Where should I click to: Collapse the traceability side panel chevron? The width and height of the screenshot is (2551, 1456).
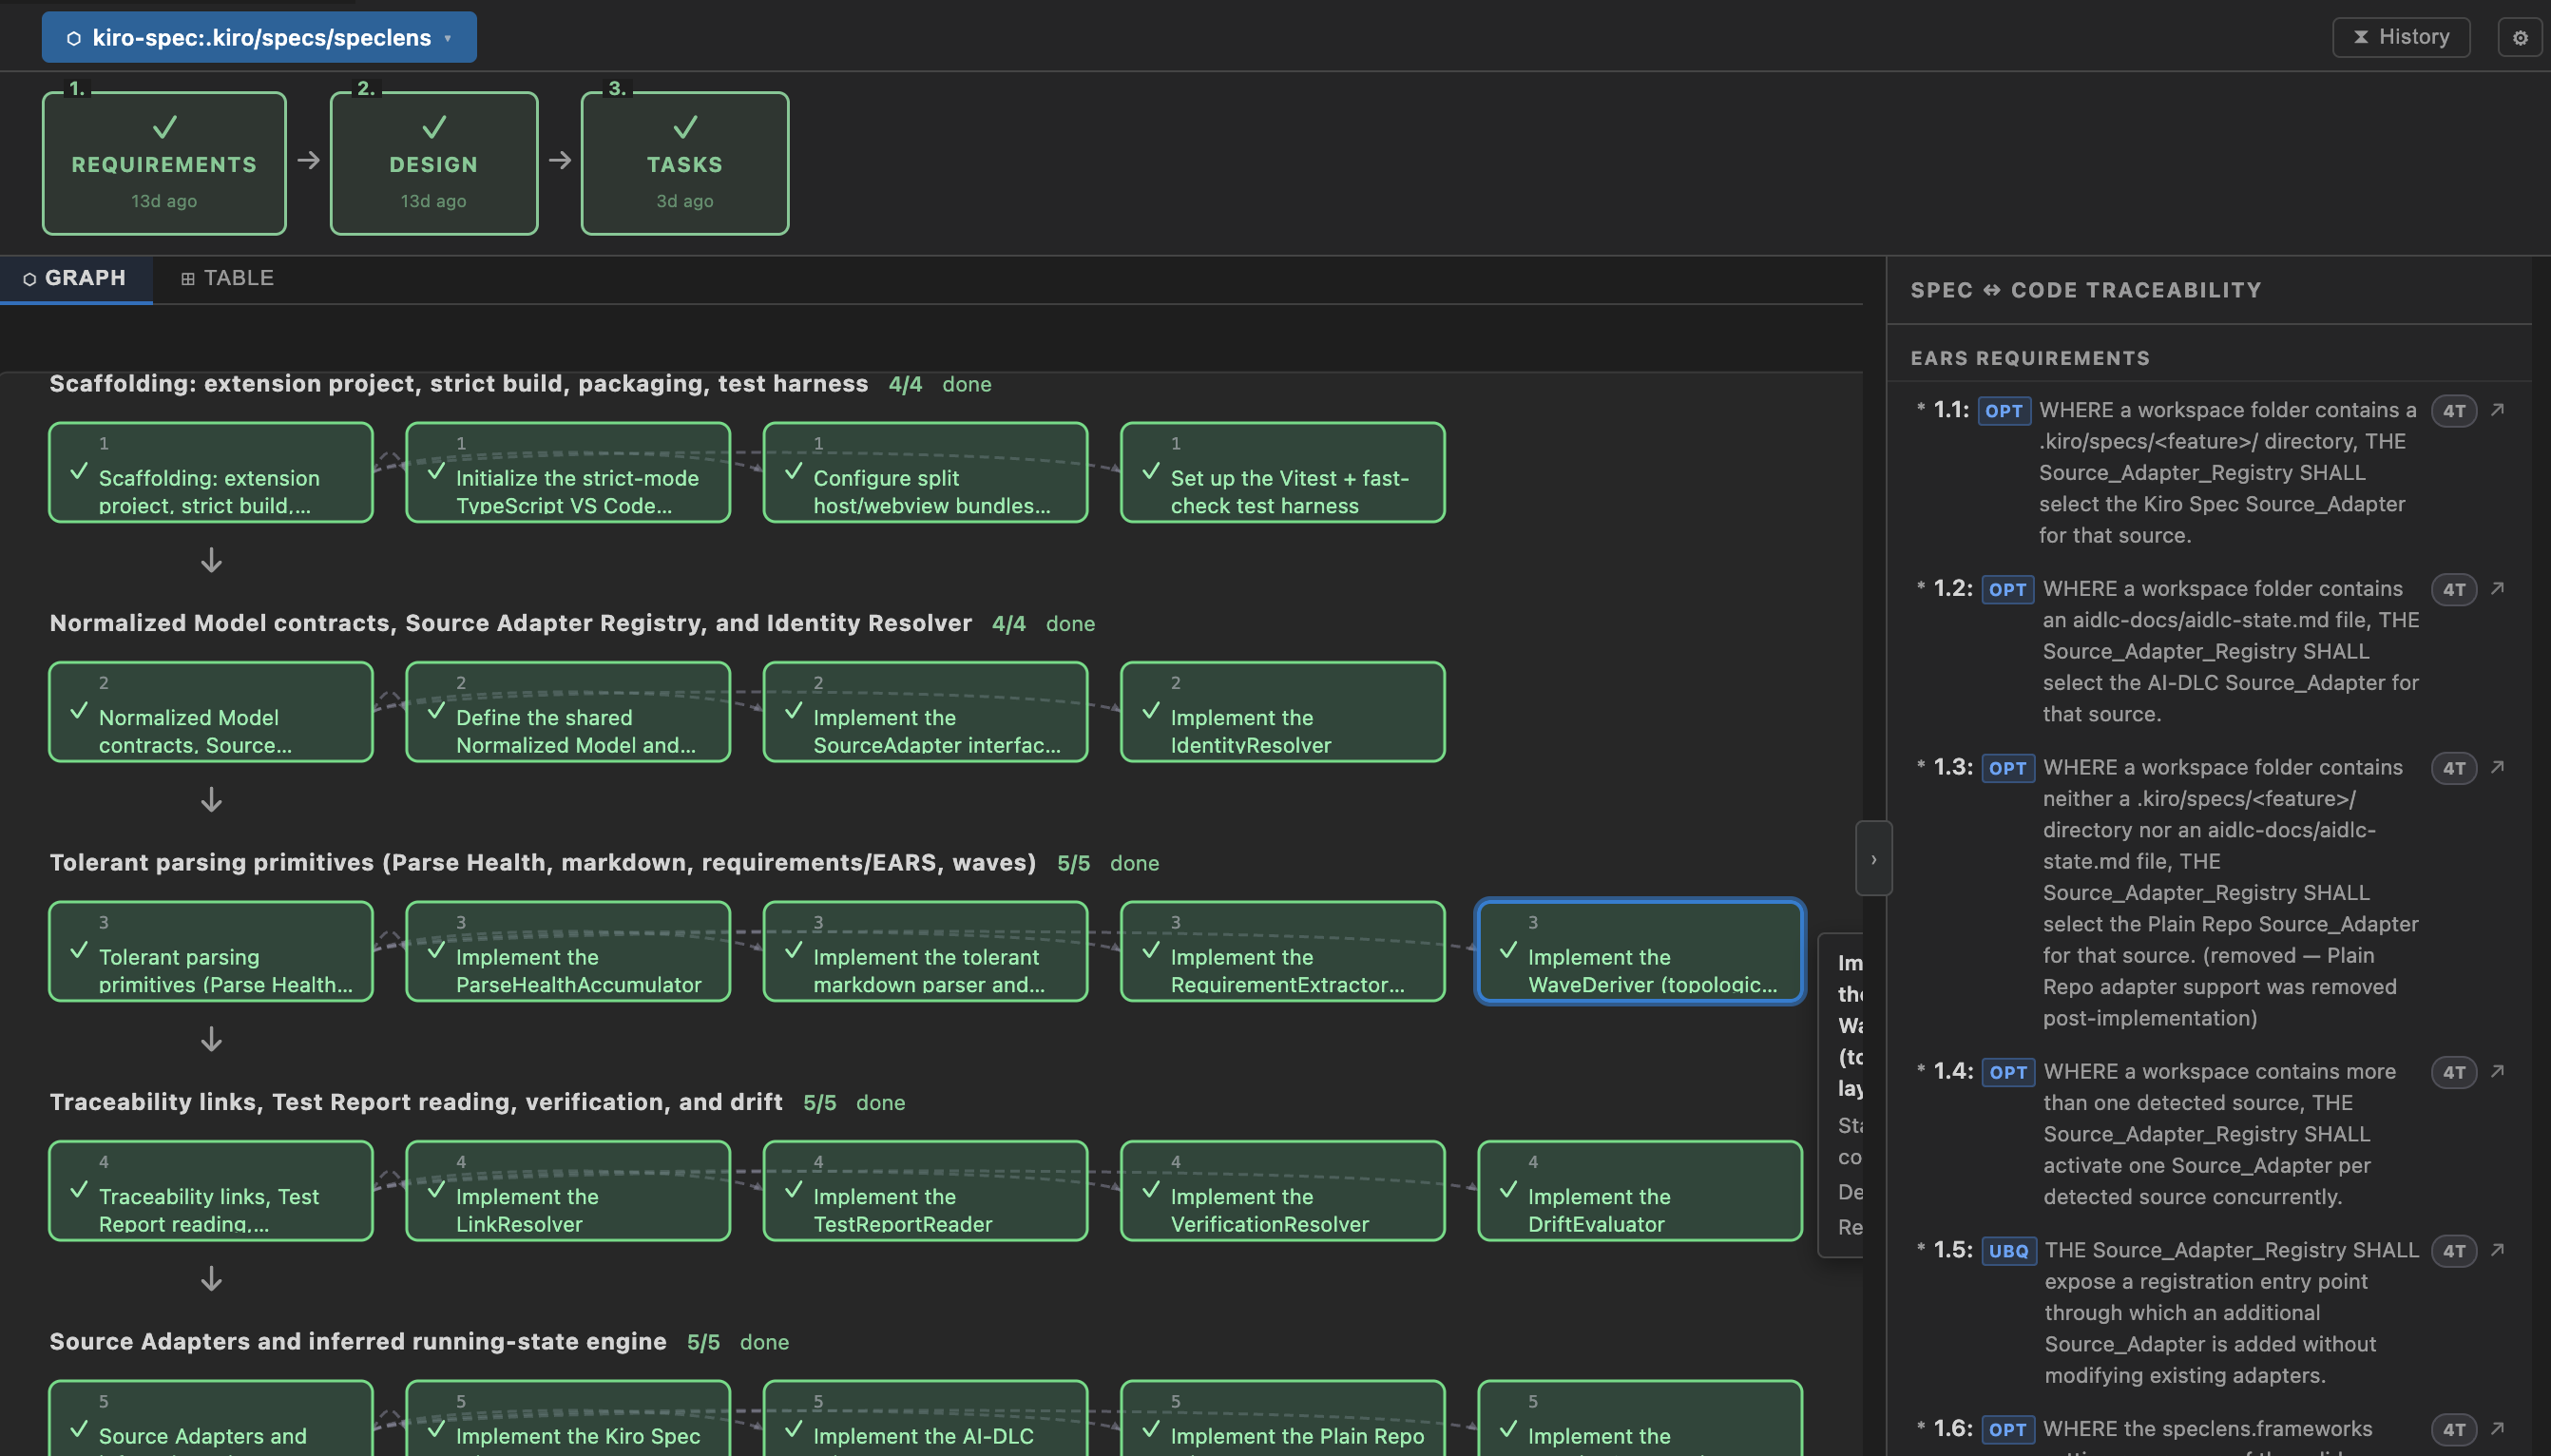pyautogui.click(x=1873, y=859)
